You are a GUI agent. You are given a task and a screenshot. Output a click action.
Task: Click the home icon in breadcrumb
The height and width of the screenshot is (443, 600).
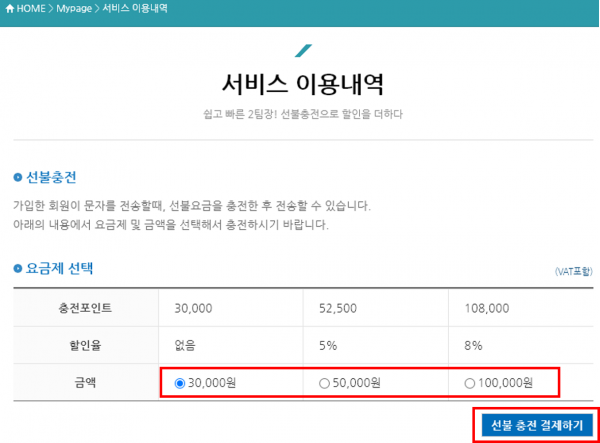coord(10,8)
